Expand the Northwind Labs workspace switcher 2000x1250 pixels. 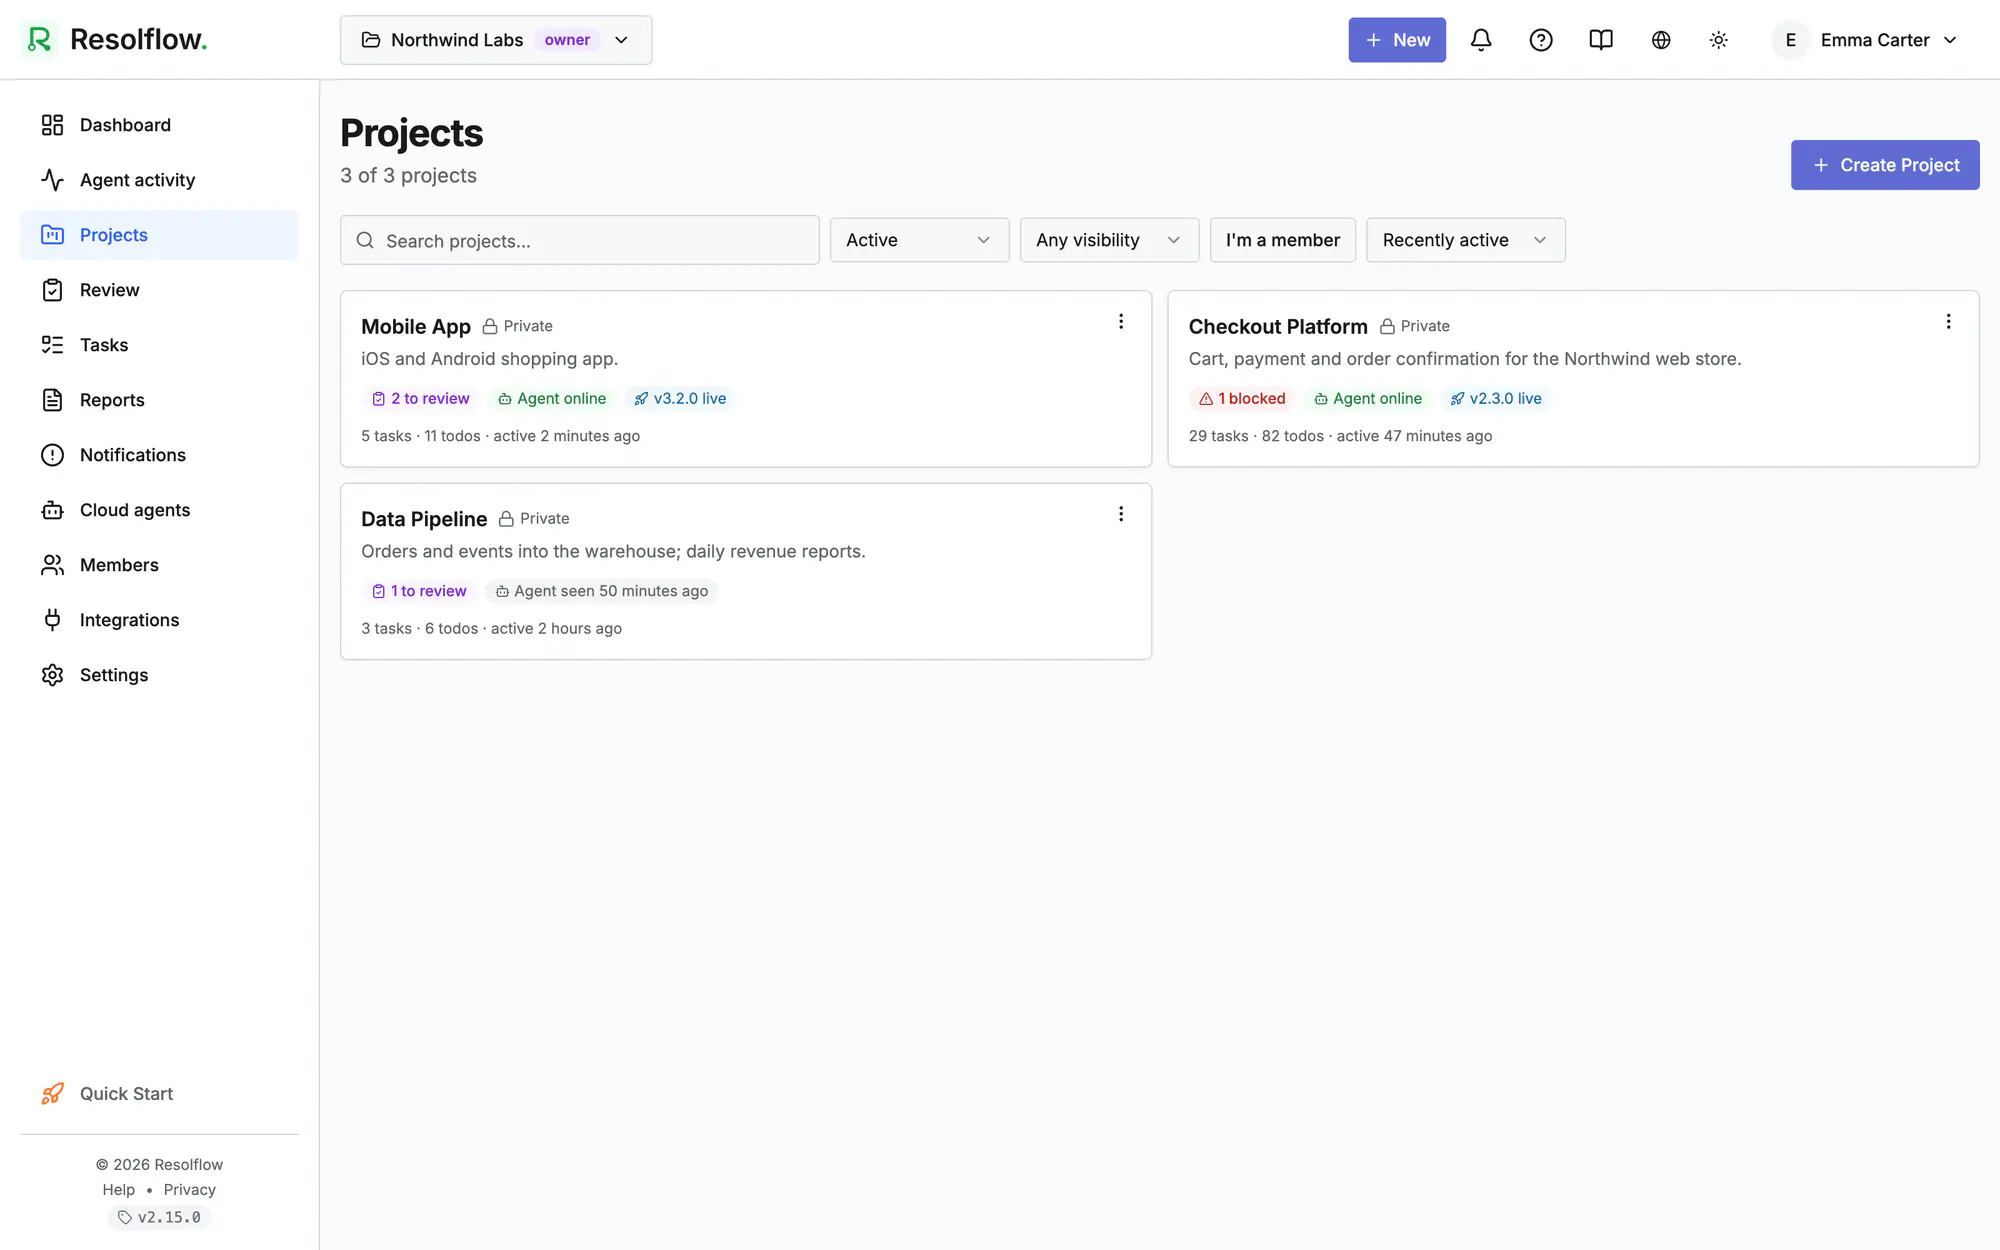pos(496,40)
